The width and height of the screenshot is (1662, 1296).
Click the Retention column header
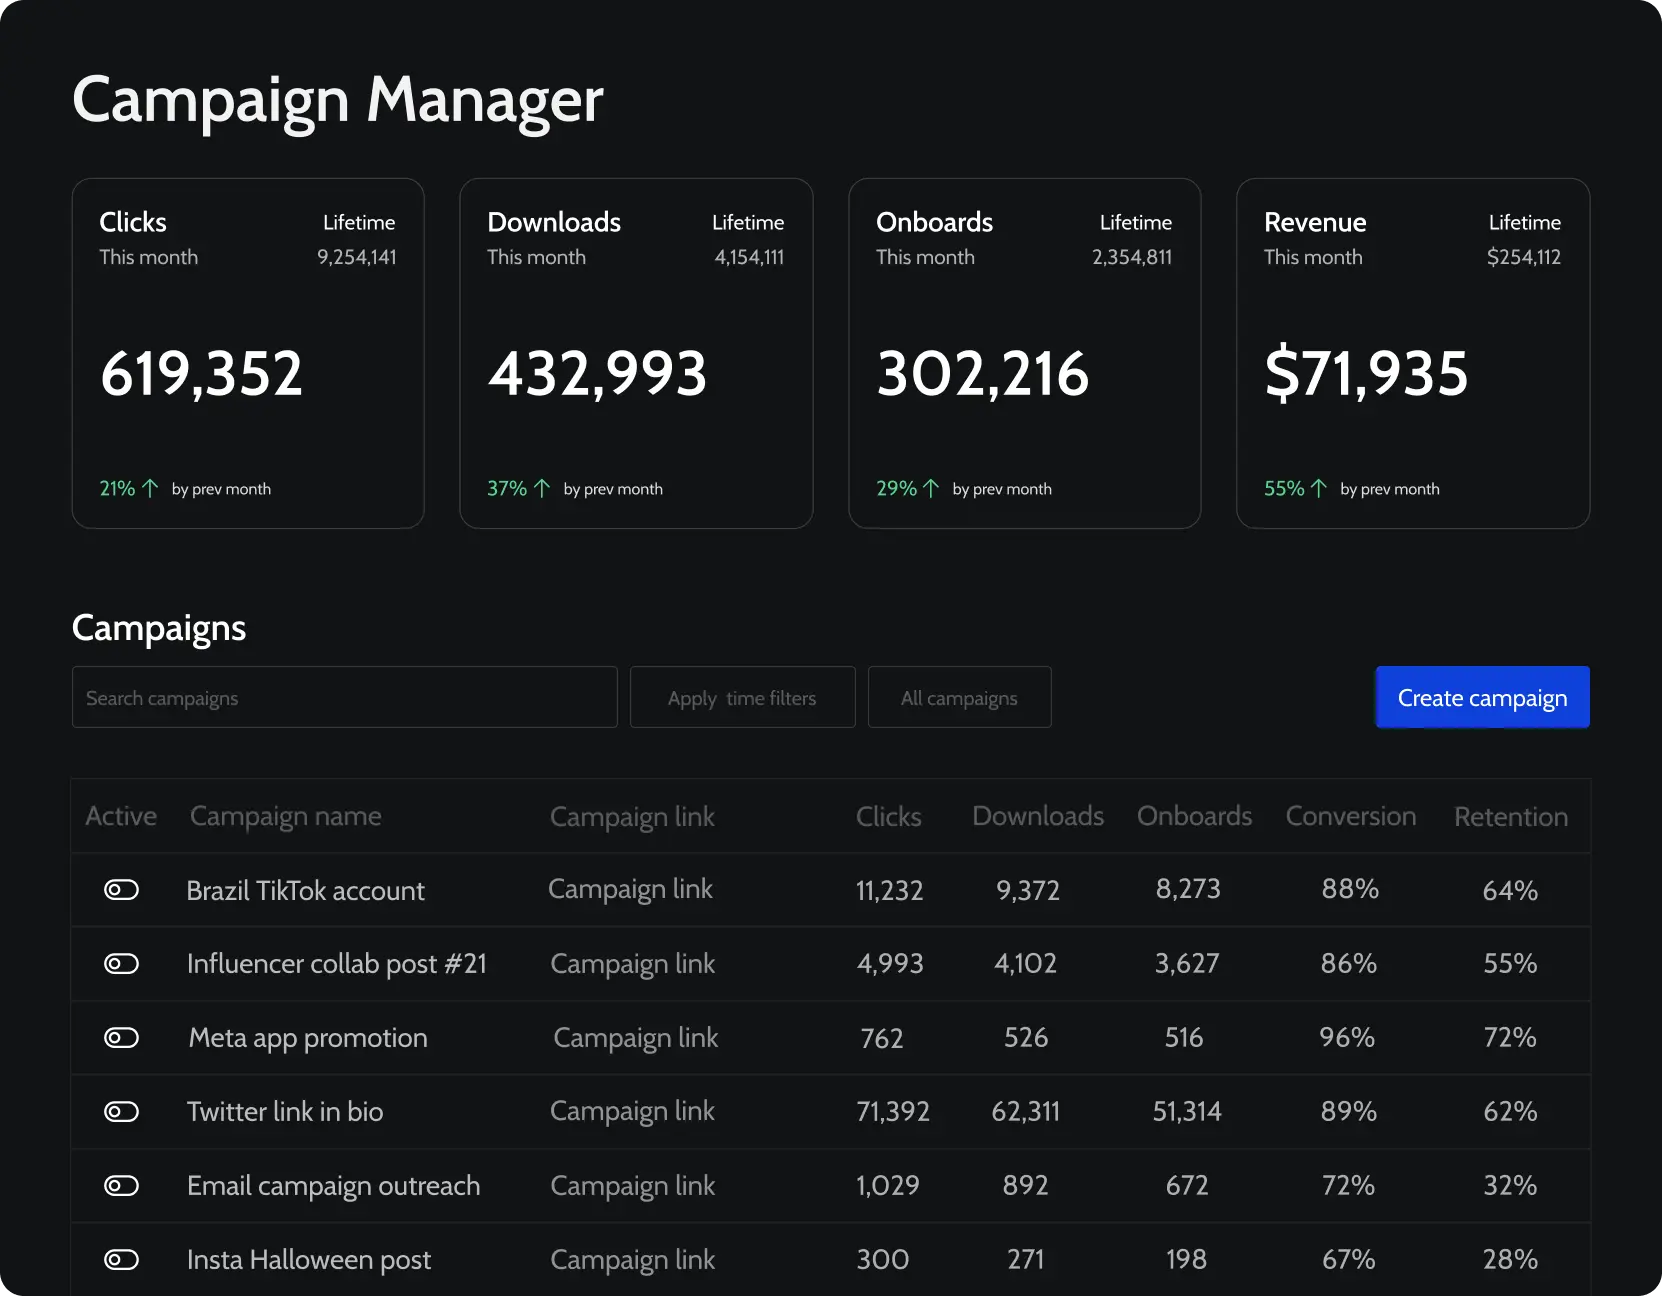(1510, 816)
